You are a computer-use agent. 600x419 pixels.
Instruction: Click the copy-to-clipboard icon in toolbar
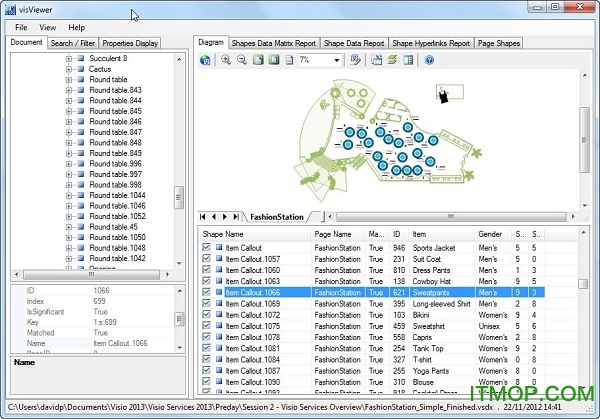tap(377, 60)
